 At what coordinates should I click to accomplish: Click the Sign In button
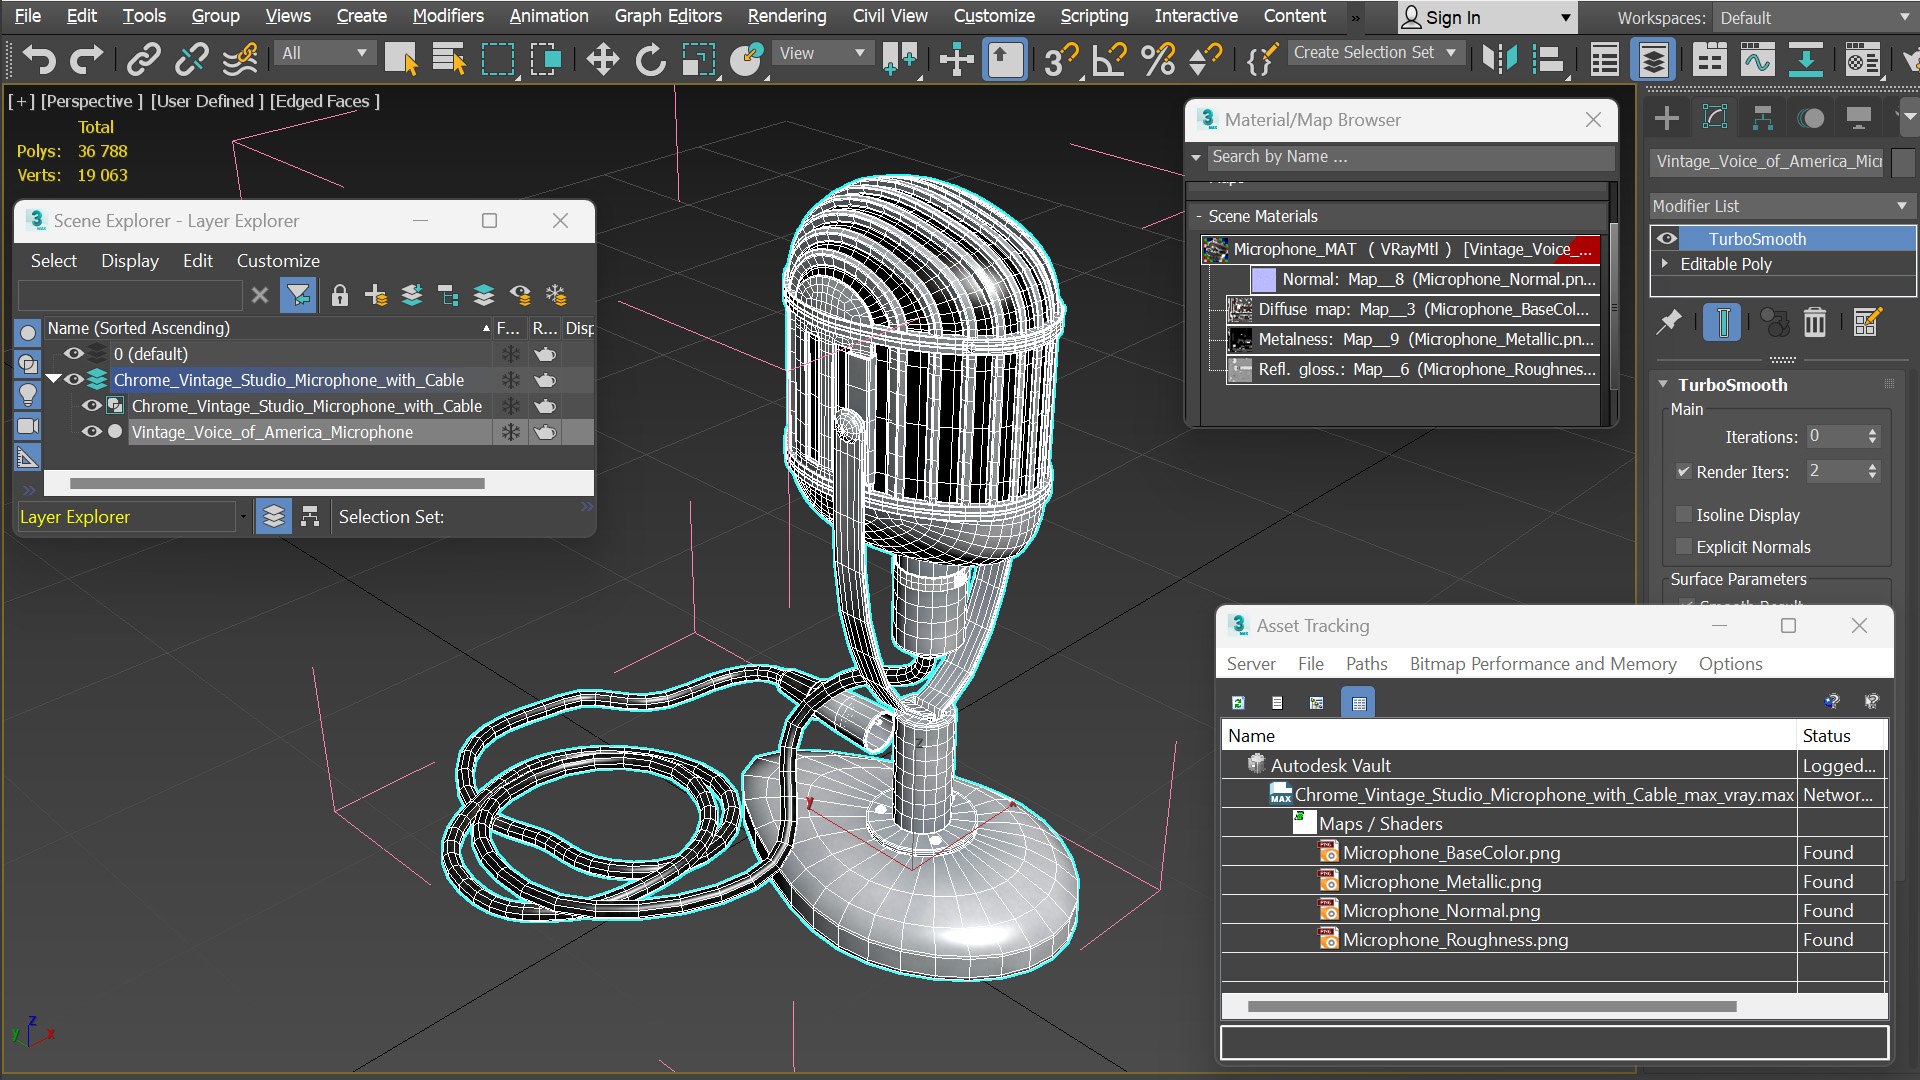tap(1486, 18)
